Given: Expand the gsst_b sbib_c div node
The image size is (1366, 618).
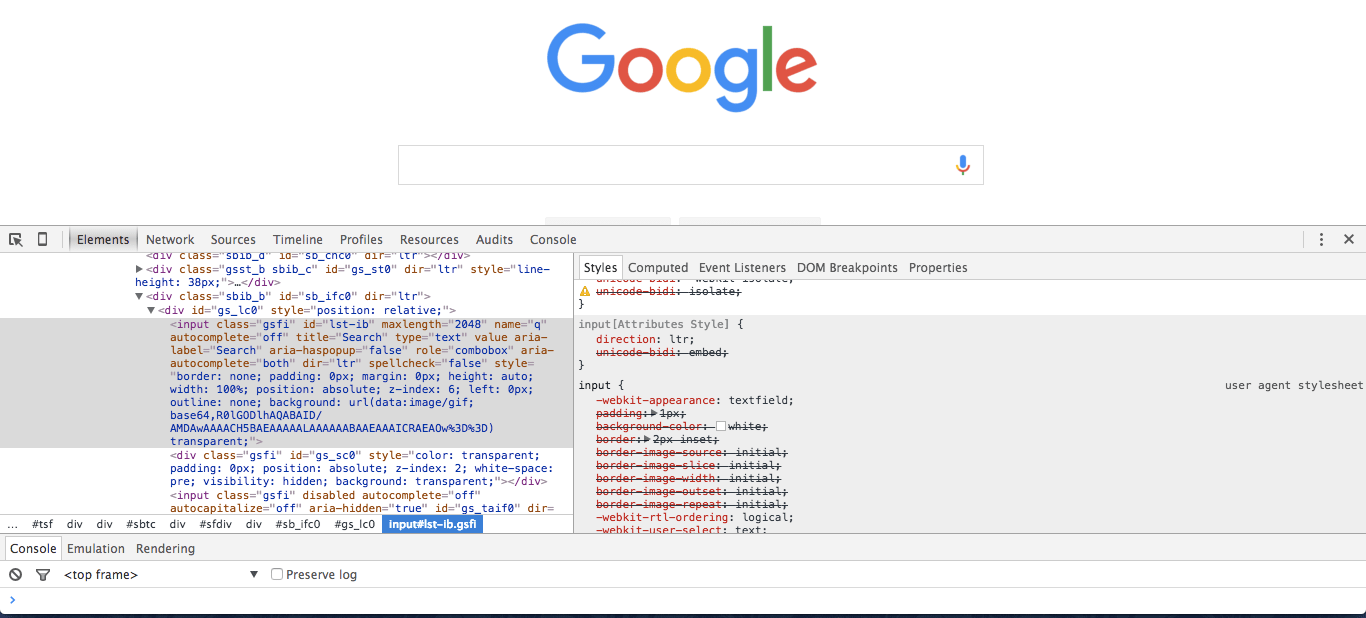Looking at the screenshot, I should [140, 269].
